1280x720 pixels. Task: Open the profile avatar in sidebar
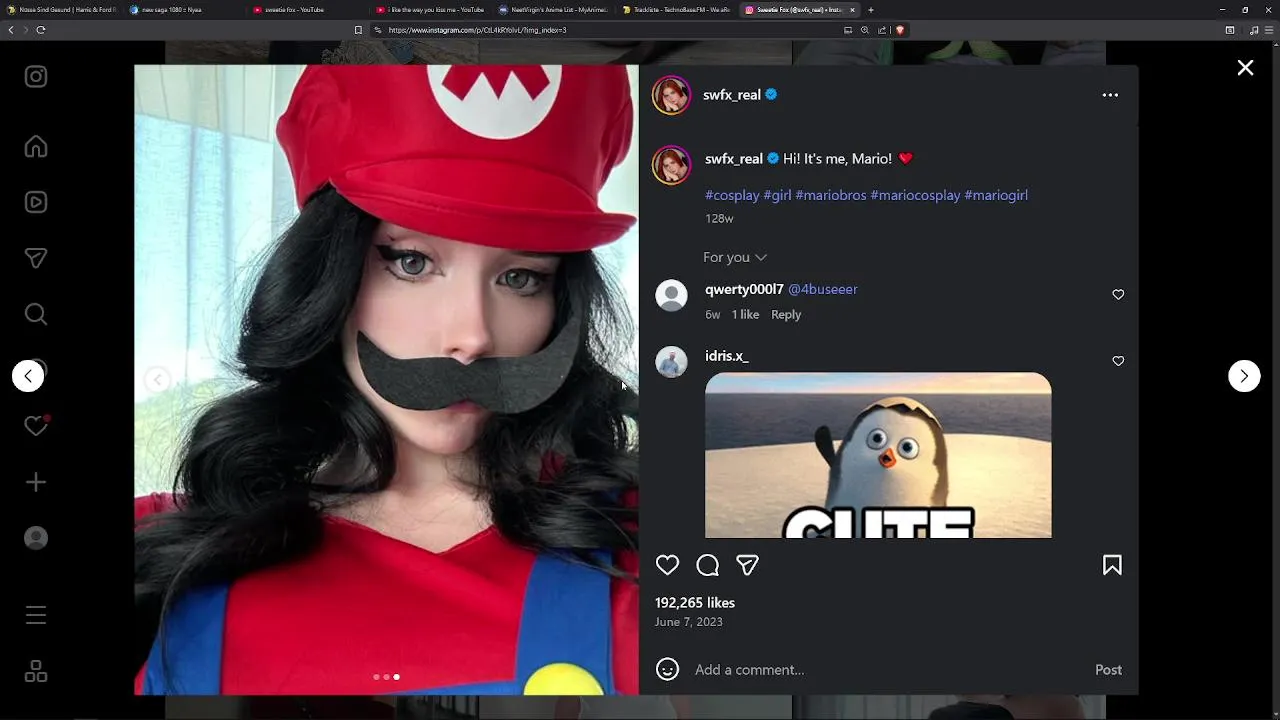click(x=36, y=538)
